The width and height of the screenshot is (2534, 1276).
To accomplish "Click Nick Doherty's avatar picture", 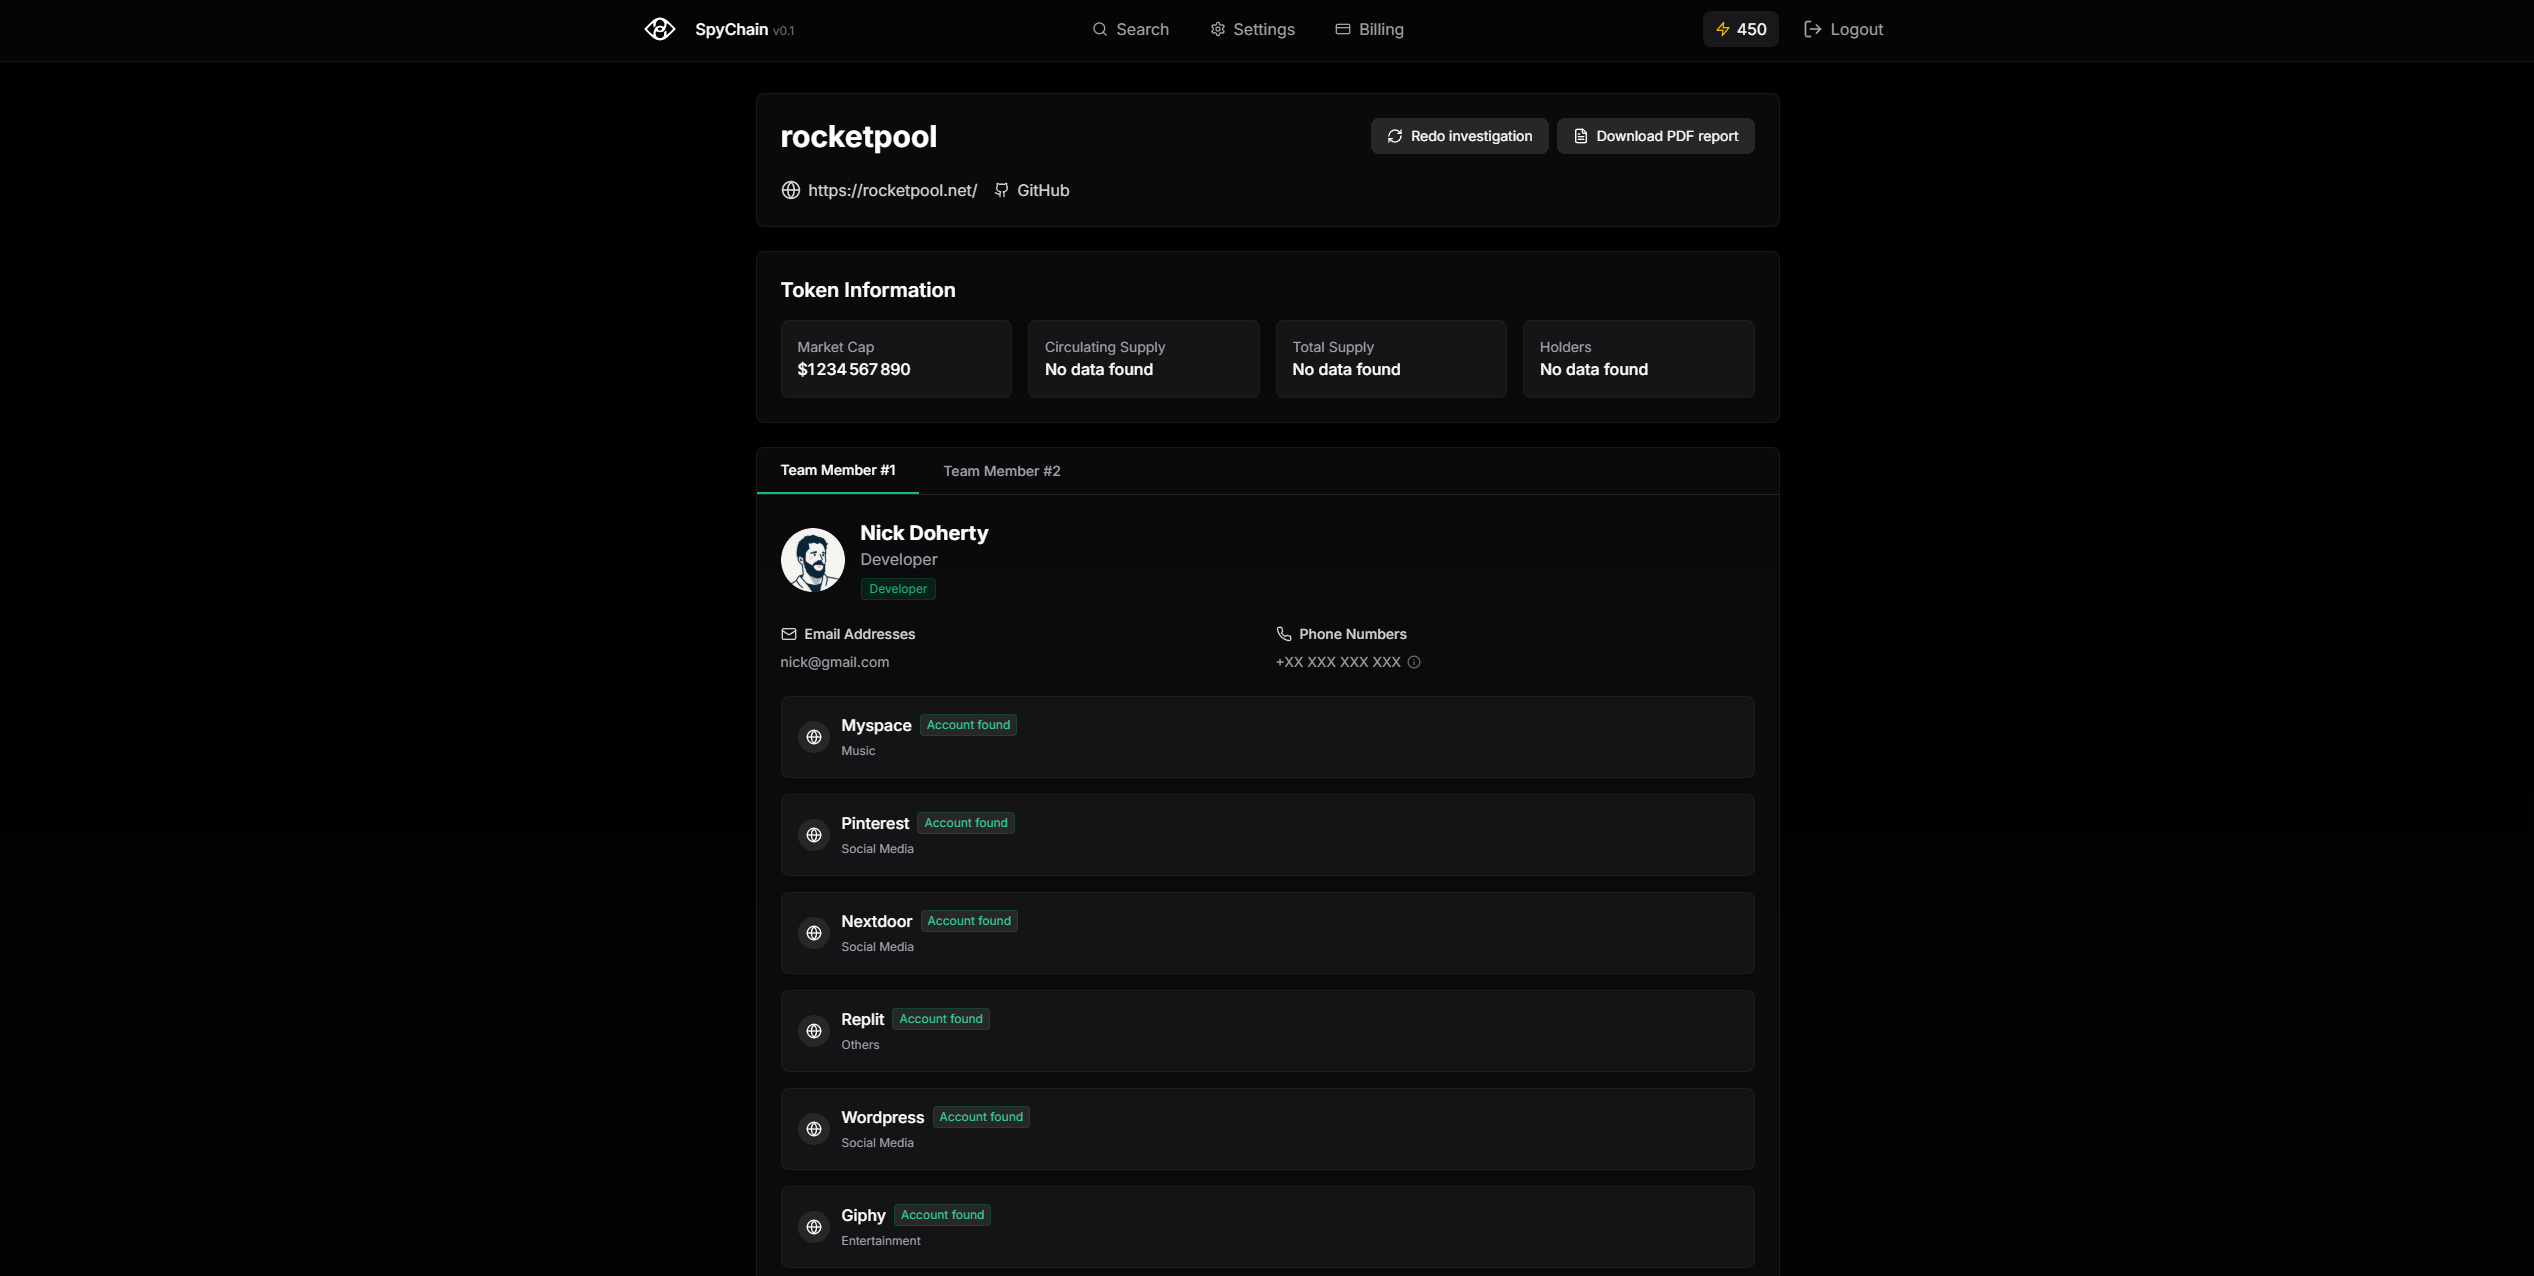I will point(812,560).
